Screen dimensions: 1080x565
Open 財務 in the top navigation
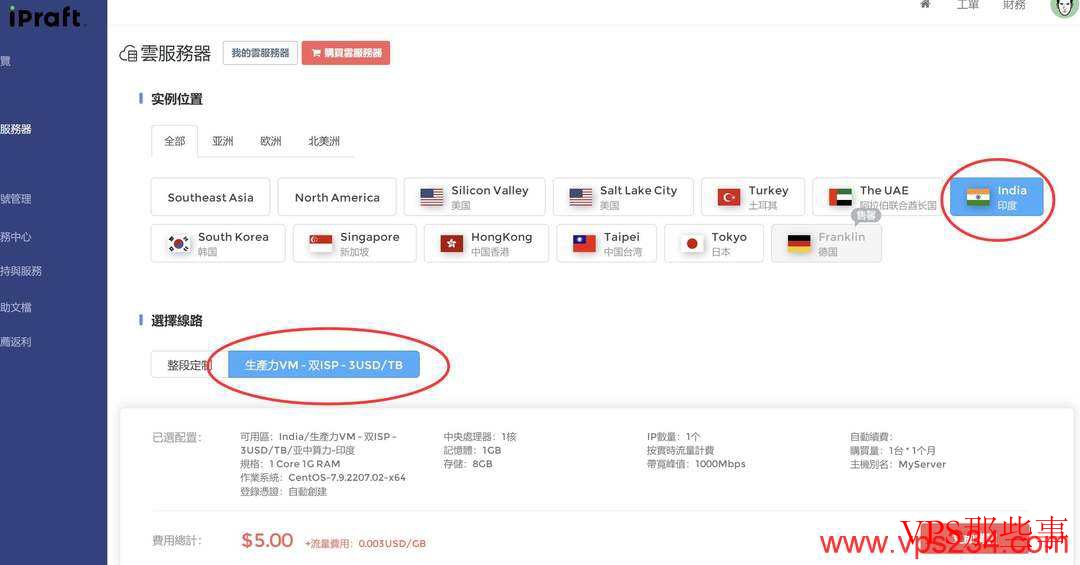pyautogui.click(x=1014, y=5)
